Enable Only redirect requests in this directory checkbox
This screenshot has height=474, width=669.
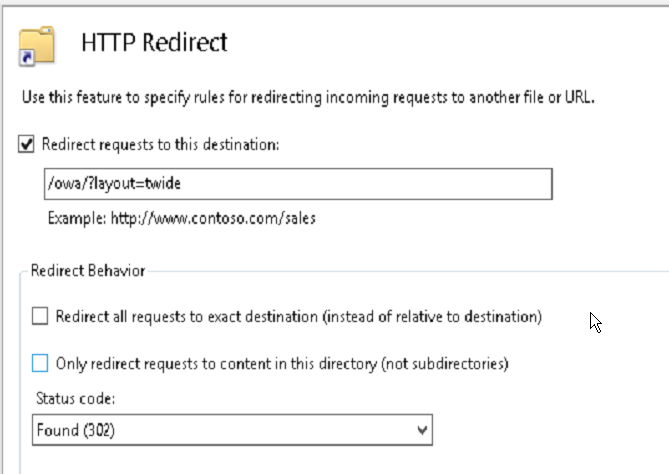pos(40,363)
